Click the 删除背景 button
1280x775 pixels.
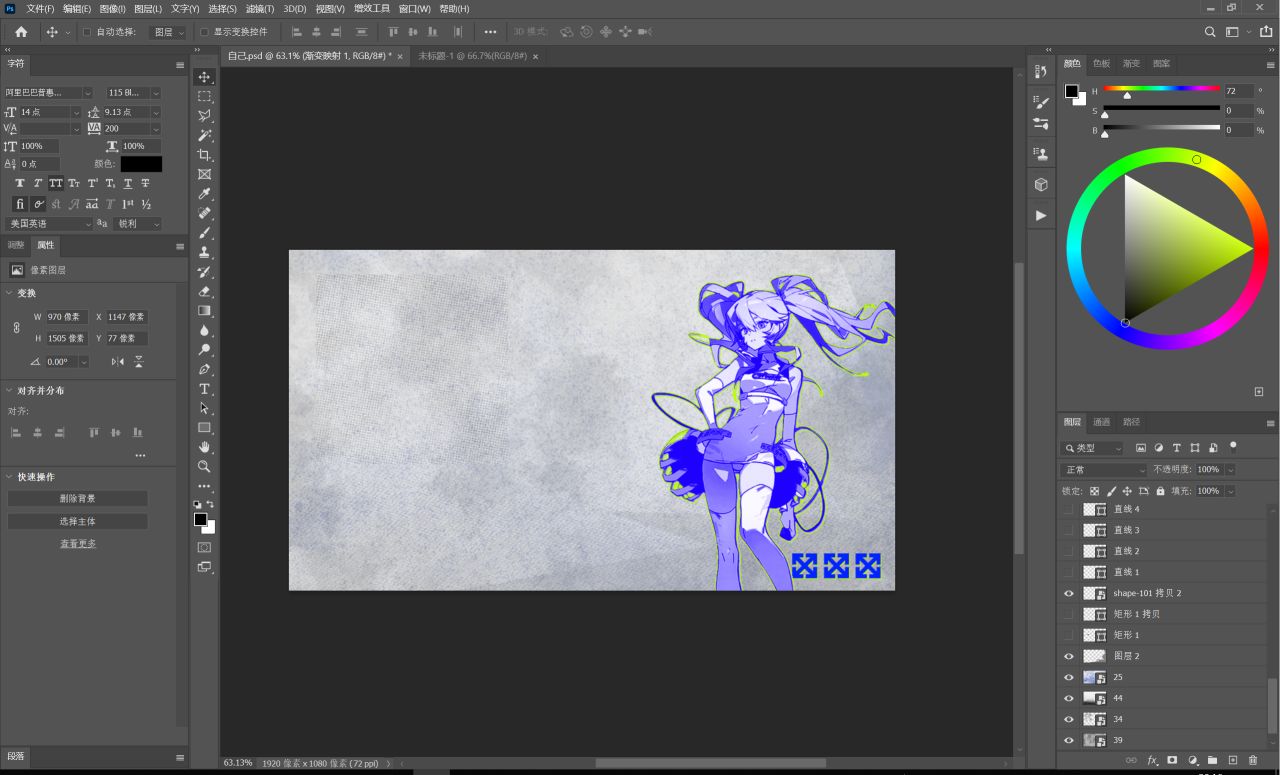pos(77,499)
